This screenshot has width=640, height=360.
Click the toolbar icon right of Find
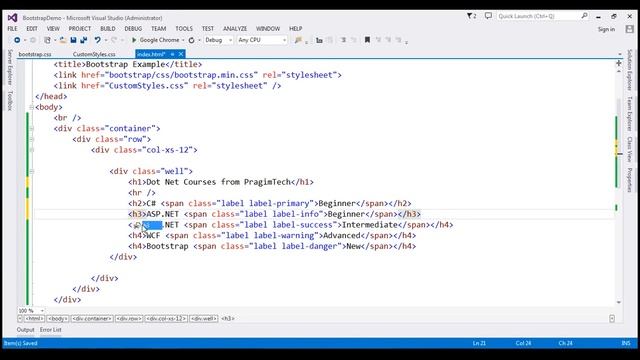319,40
